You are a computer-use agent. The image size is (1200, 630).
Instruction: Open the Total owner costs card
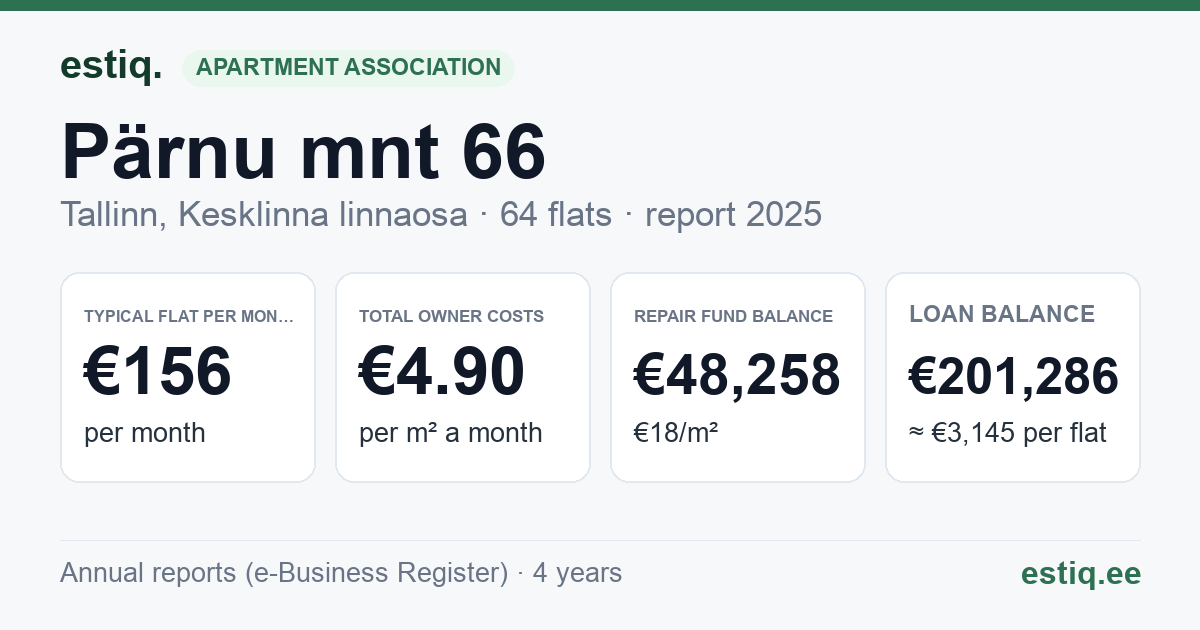pos(463,377)
